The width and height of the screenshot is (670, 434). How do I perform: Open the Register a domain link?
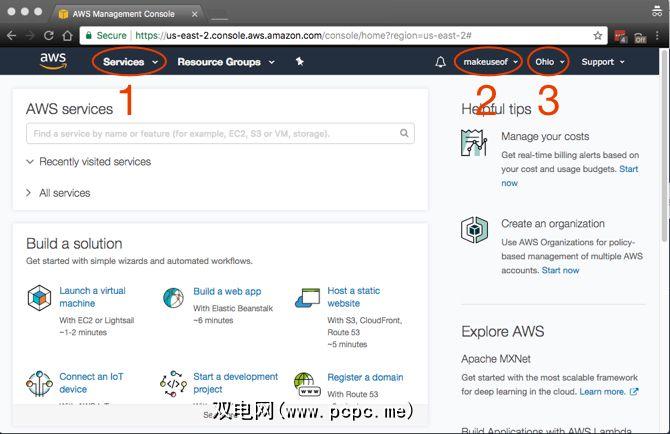pyautogui.click(x=365, y=377)
